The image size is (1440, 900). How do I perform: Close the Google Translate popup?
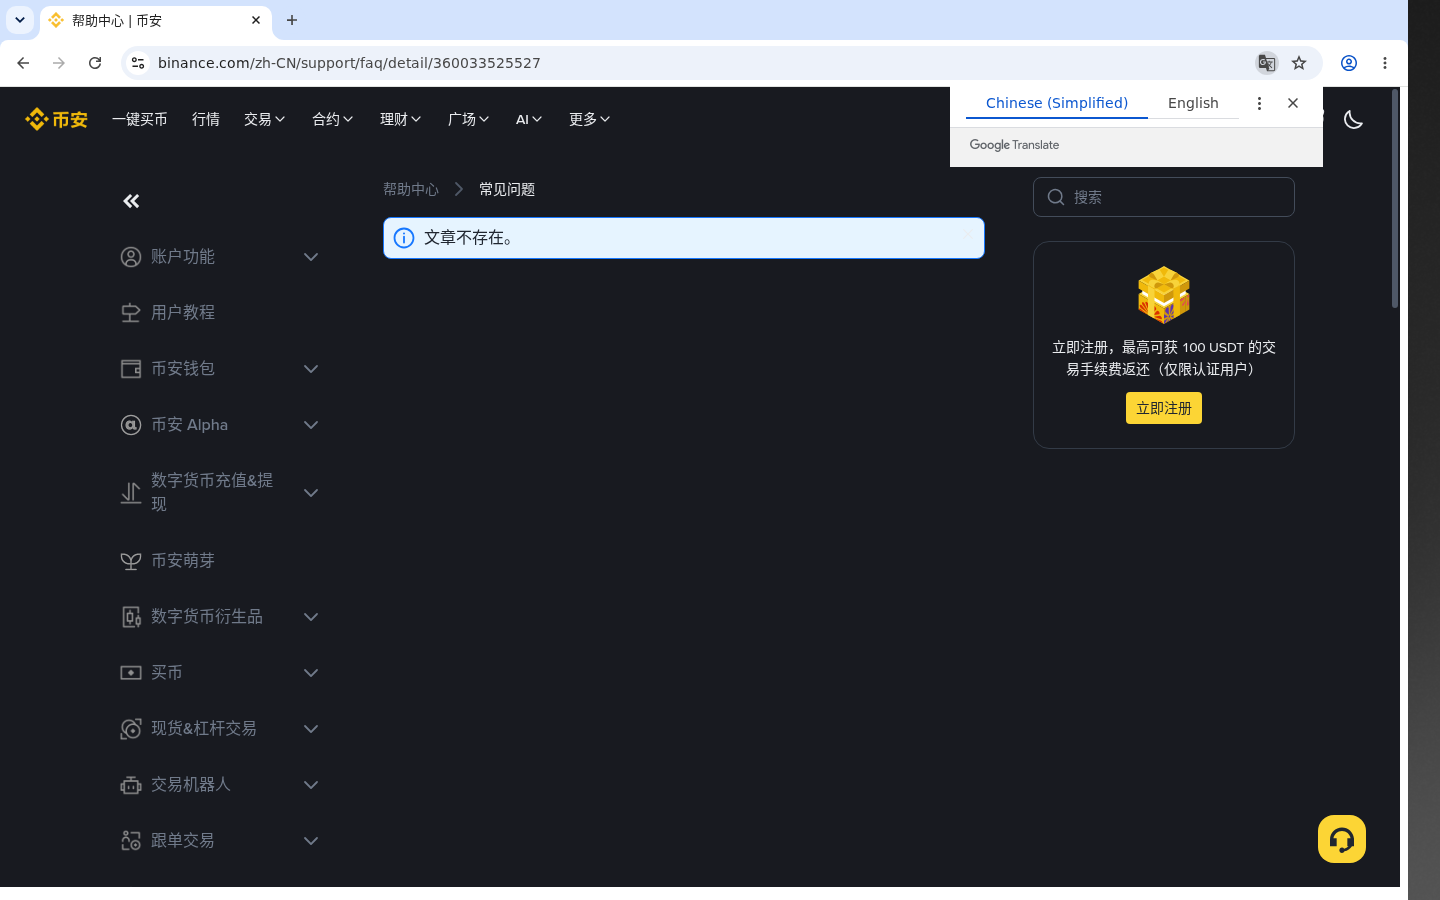pos(1293,103)
